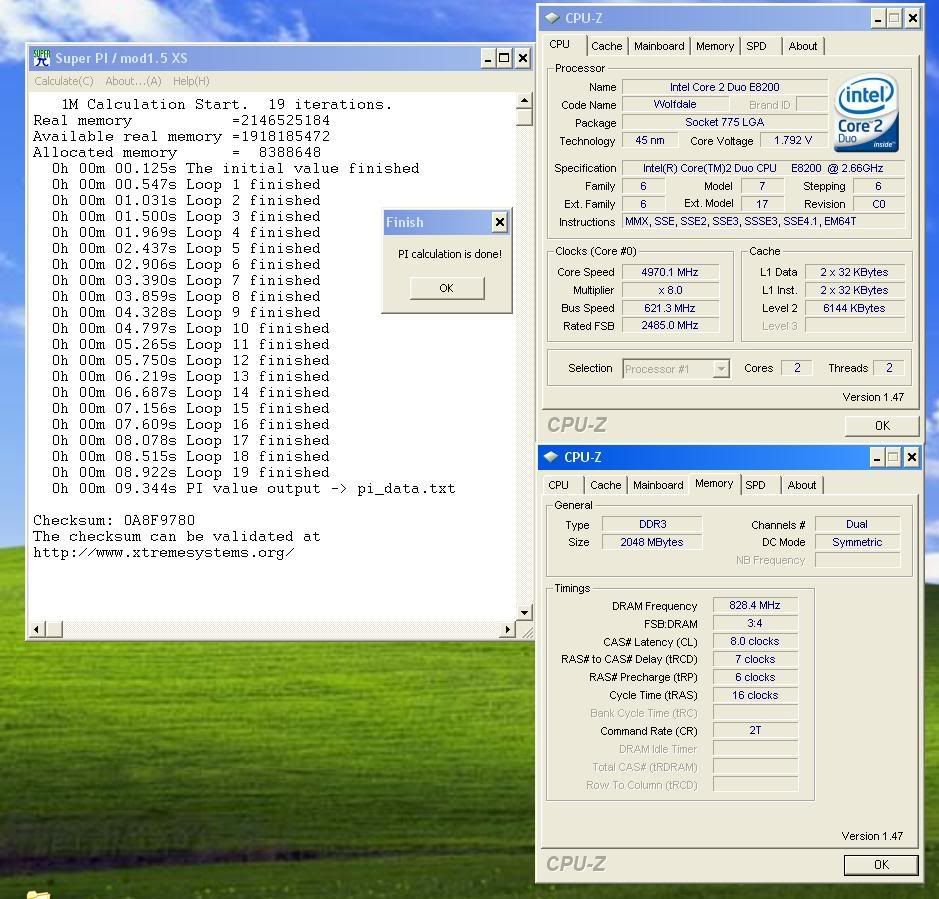Click Super PI horizontal scrollbar left arrow
Screen dimensions: 939x899
(37, 629)
